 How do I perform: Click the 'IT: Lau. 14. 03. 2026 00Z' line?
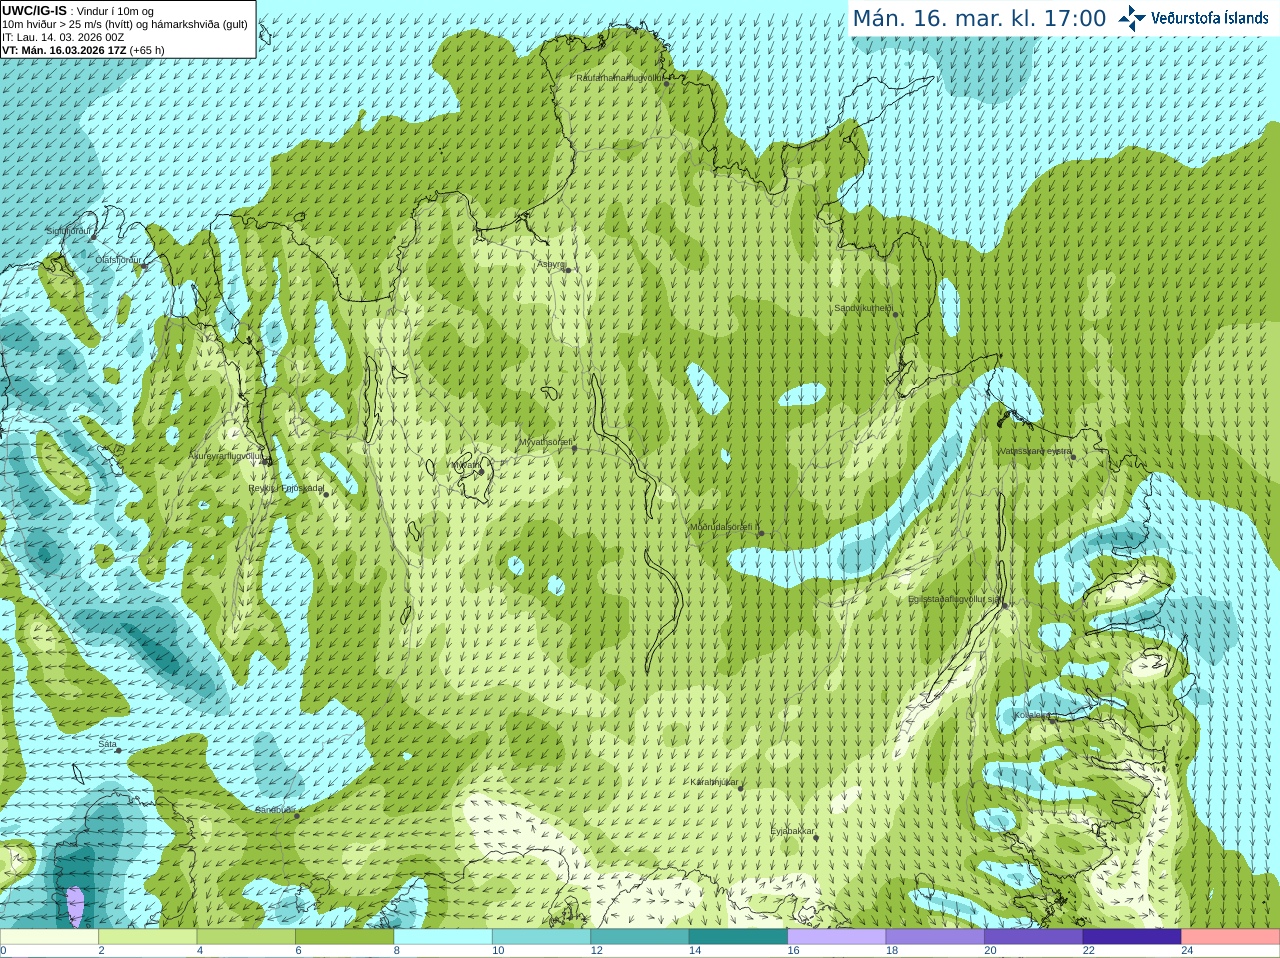point(63,37)
